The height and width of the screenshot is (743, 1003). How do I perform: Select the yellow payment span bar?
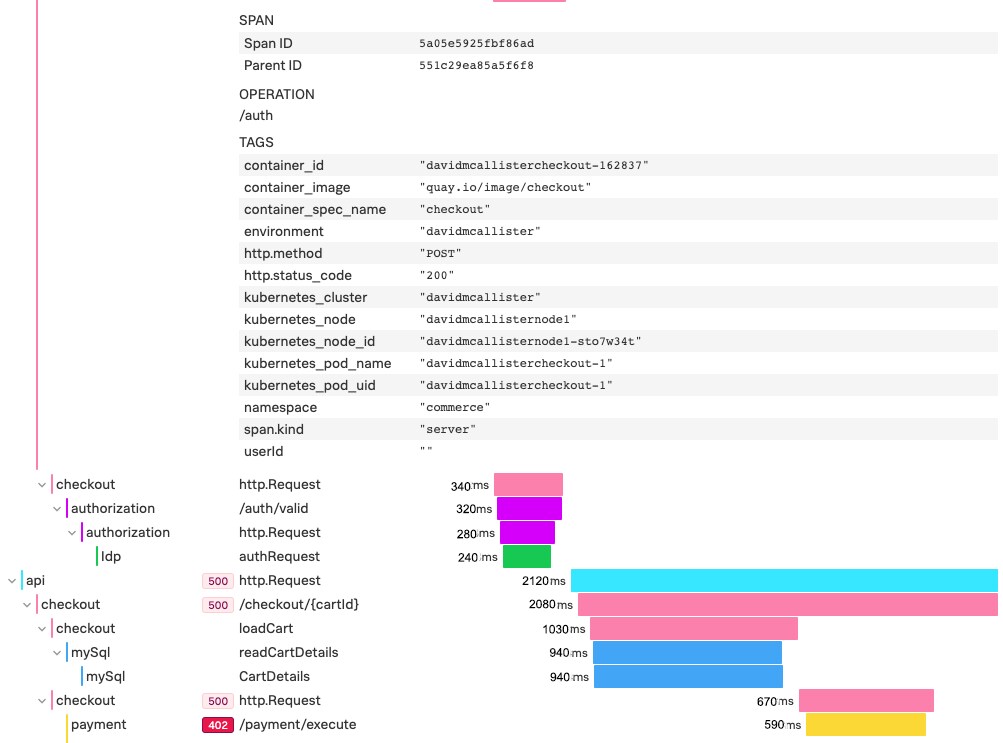pos(865,724)
